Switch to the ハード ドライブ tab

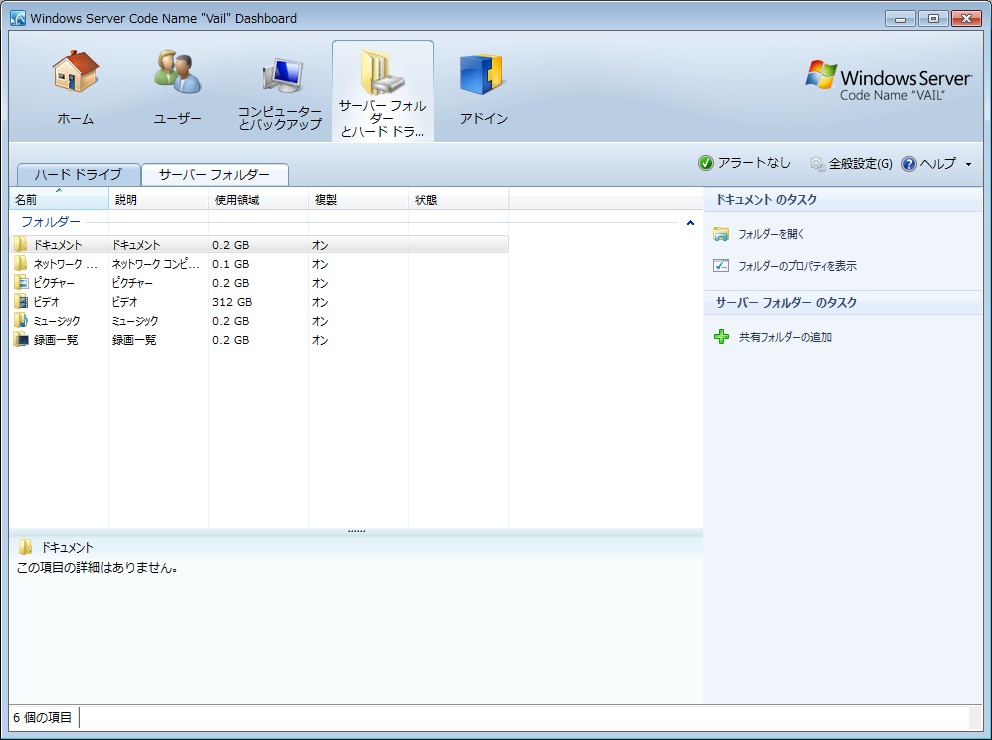coord(78,174)
